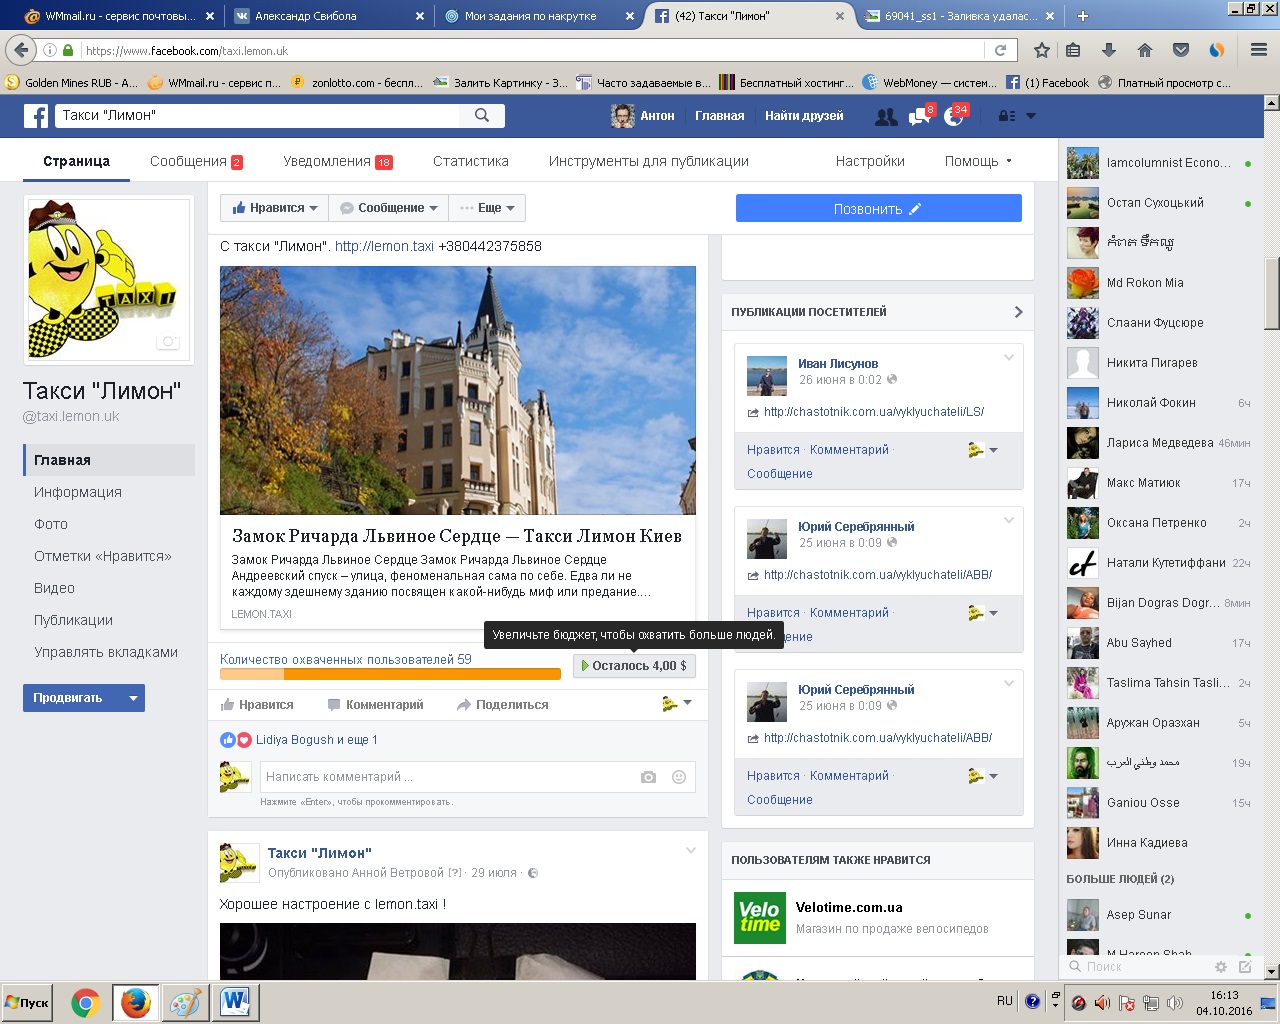Open the Сообщения page tab
This screenshot has width=1280, height=1024.
(196, 161)
